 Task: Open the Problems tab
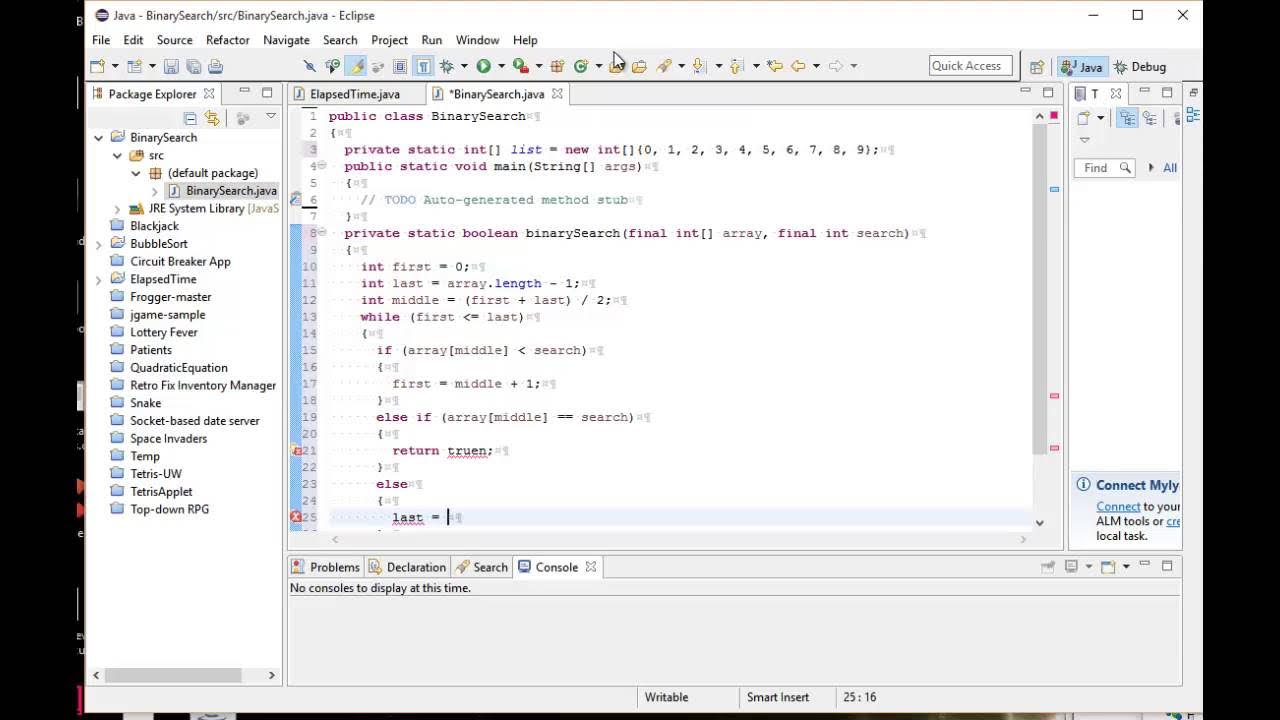coord(326,567)
